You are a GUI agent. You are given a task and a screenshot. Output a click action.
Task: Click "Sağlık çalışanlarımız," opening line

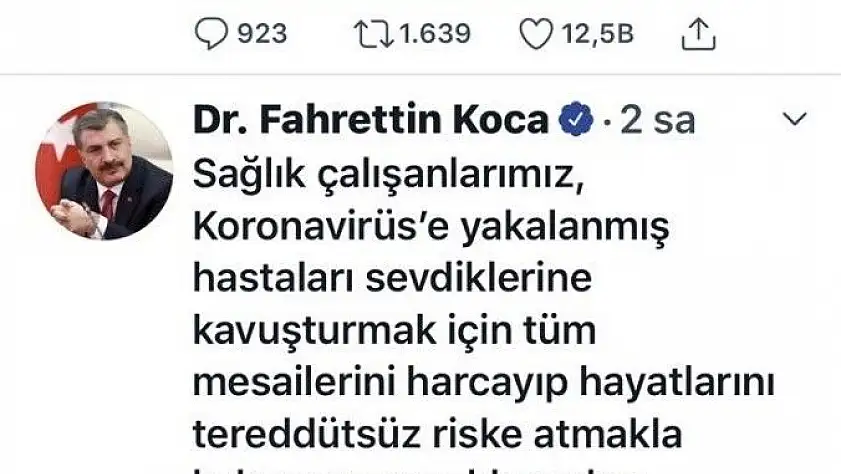click(x=388, y=175)
